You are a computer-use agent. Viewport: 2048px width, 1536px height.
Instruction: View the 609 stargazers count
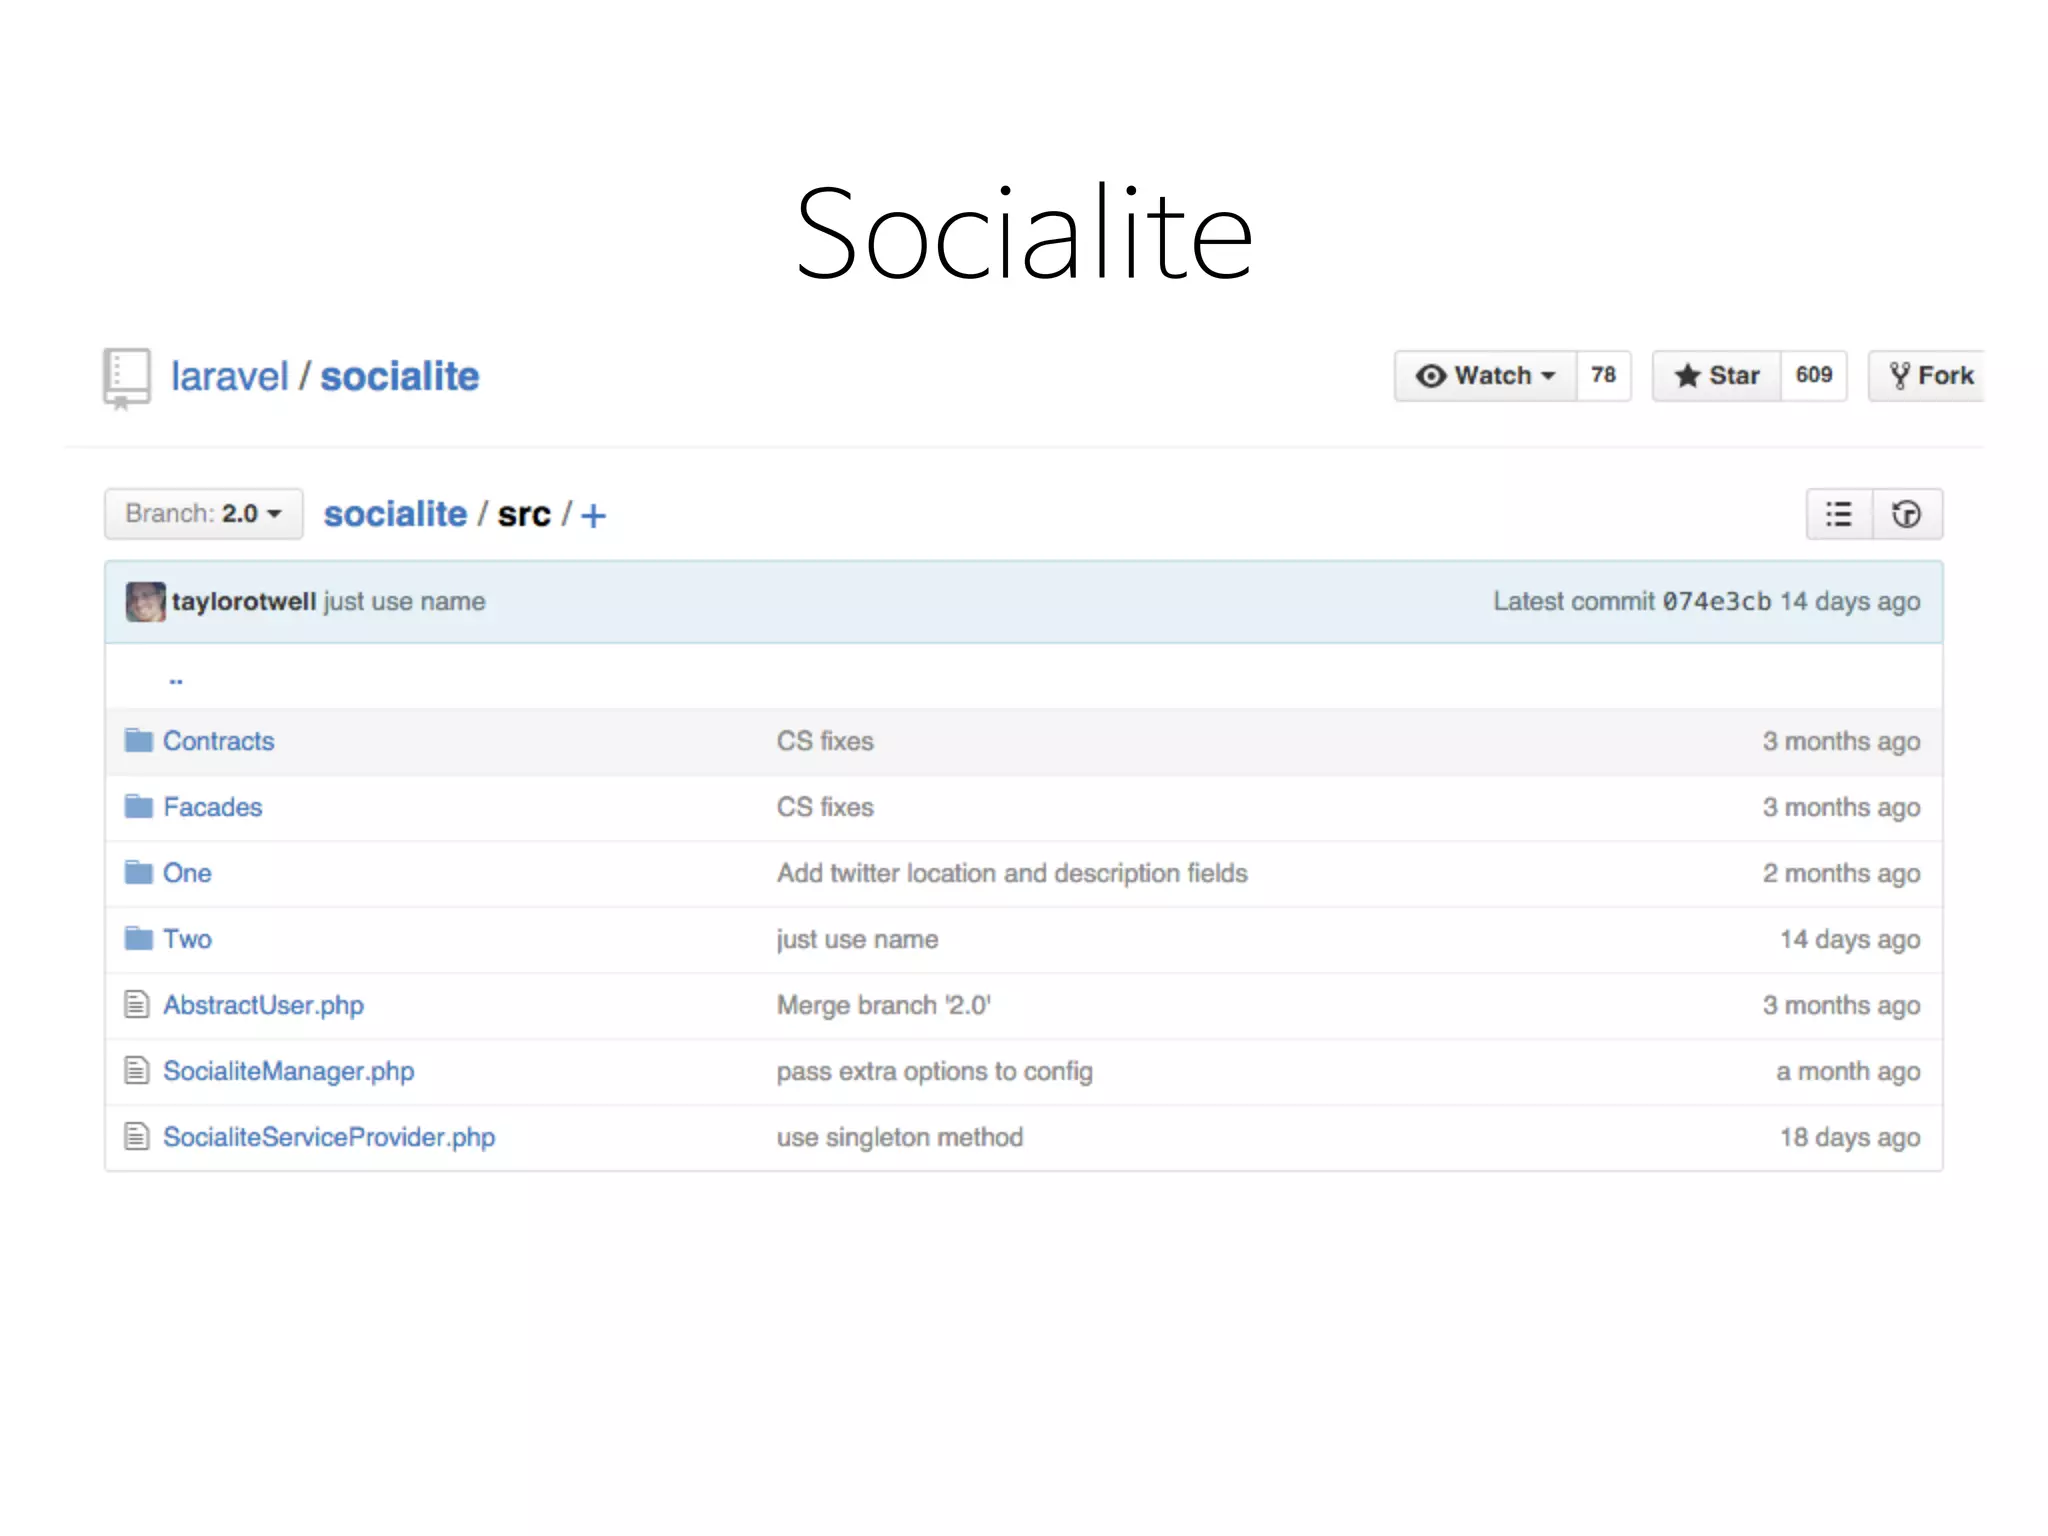(x=1813, y=376)
